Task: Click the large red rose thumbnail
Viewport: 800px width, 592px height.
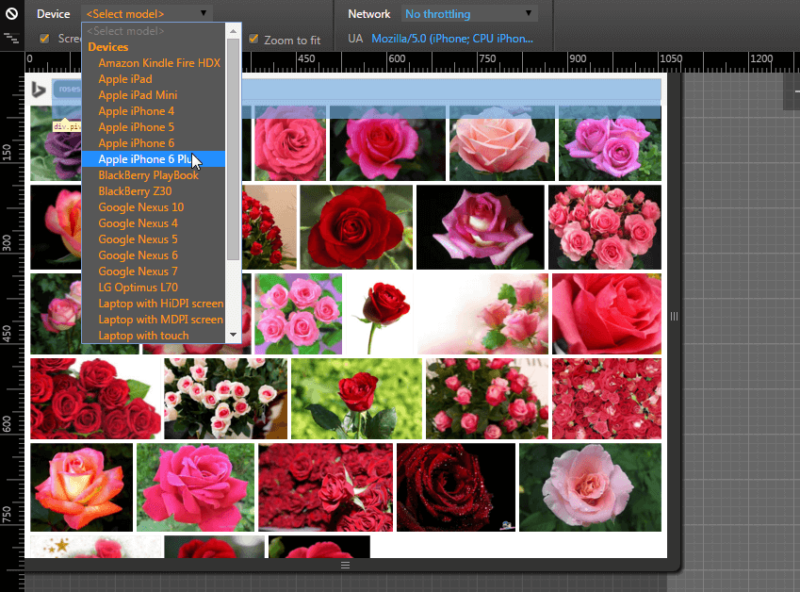Action: [355, 227]
